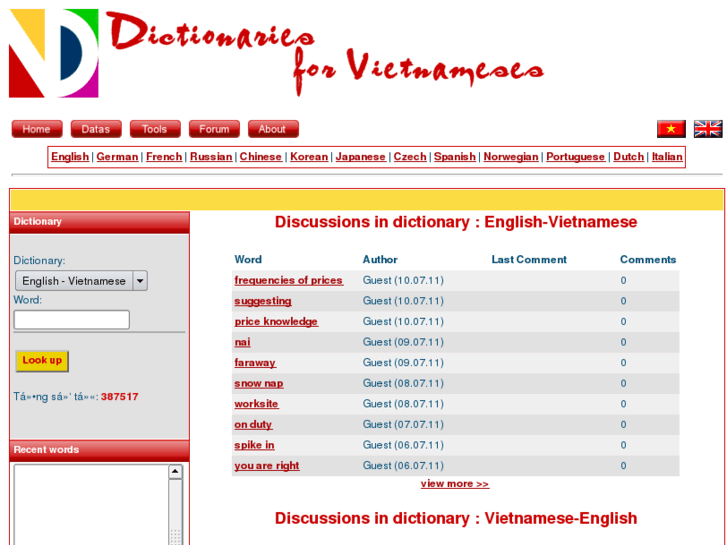The height and width of the screenshot is (545, 727).
Task: Select the Chinese dictionary link
Action: click(x=261, y=157)
